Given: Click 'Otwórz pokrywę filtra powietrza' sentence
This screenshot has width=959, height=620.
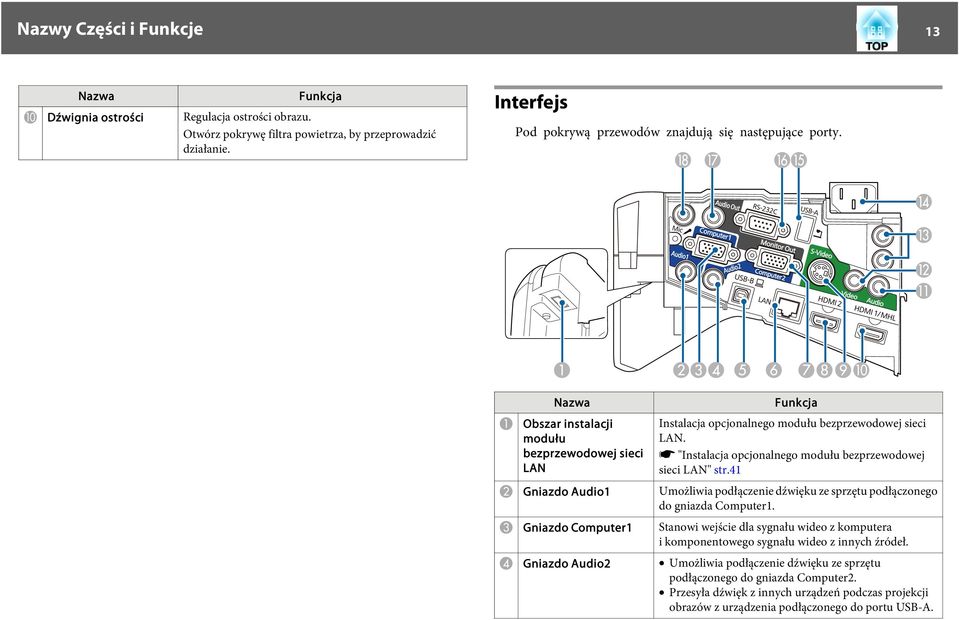Looking at the screenshot, I should point(309,141).
